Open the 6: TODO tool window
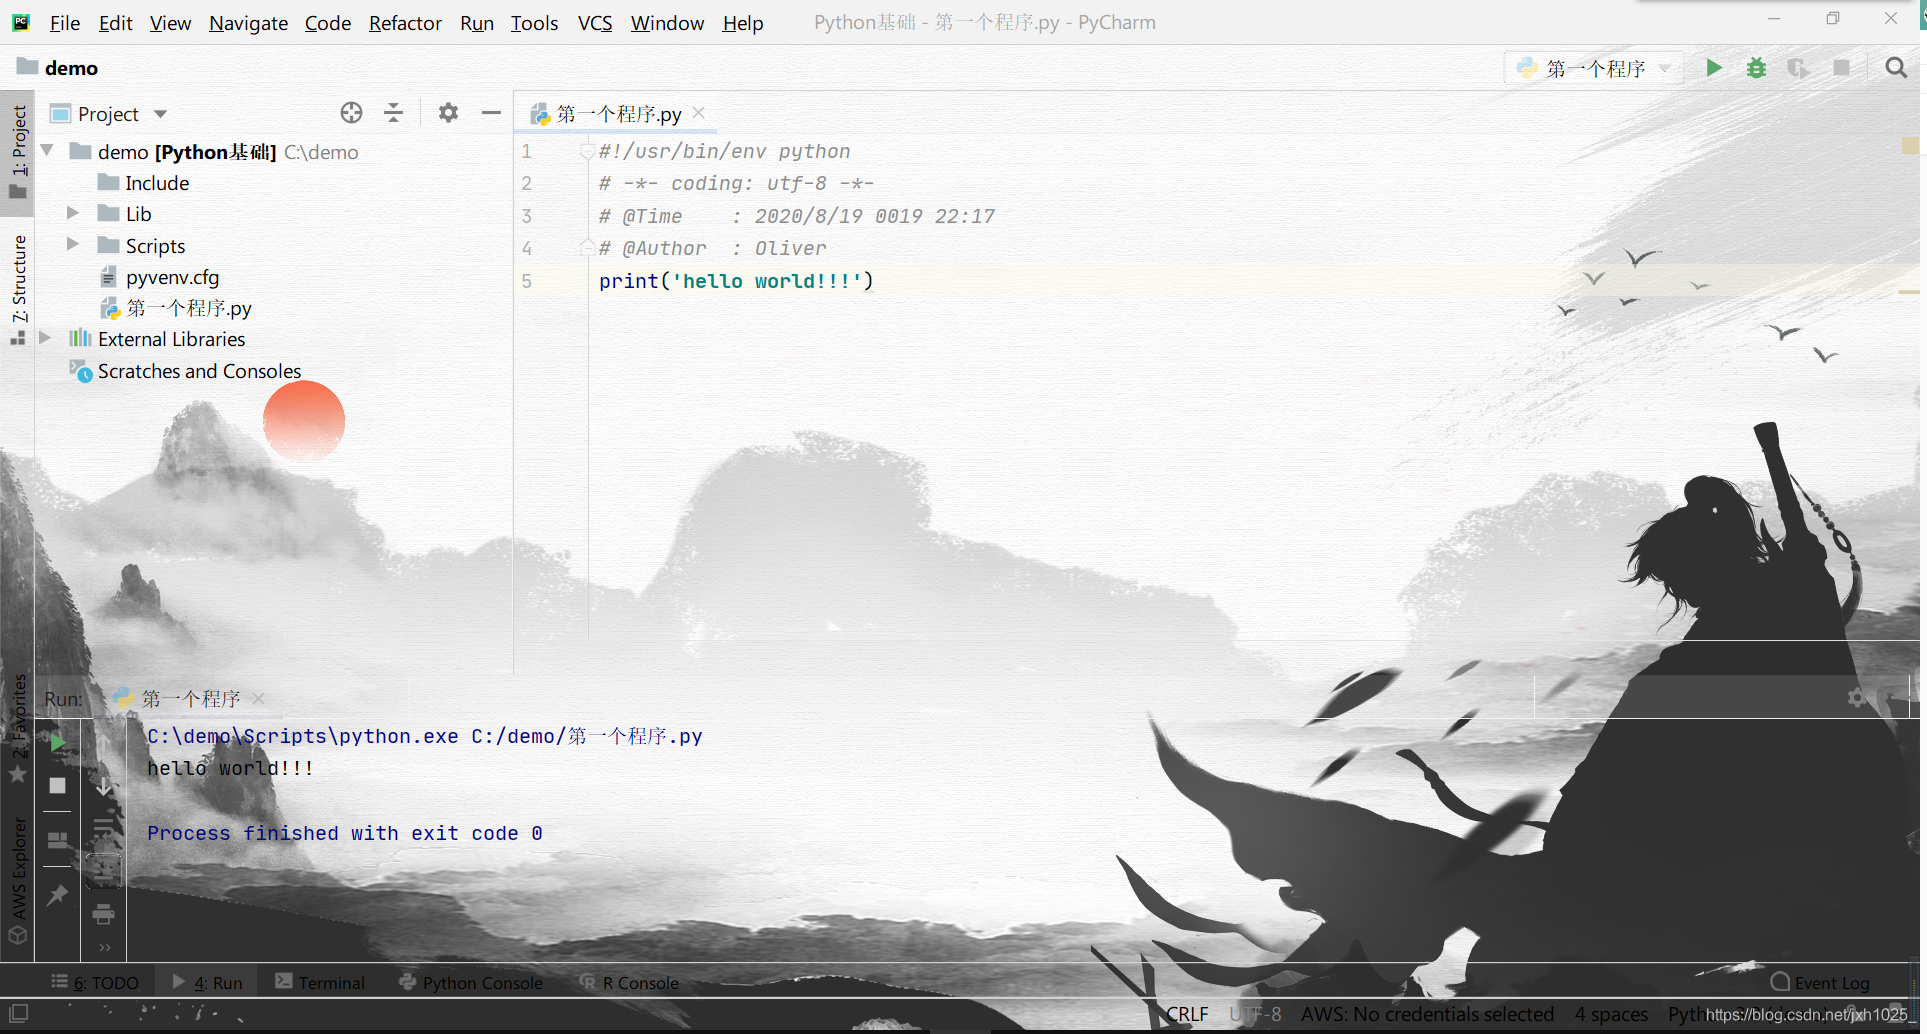 tap(96, 982)
